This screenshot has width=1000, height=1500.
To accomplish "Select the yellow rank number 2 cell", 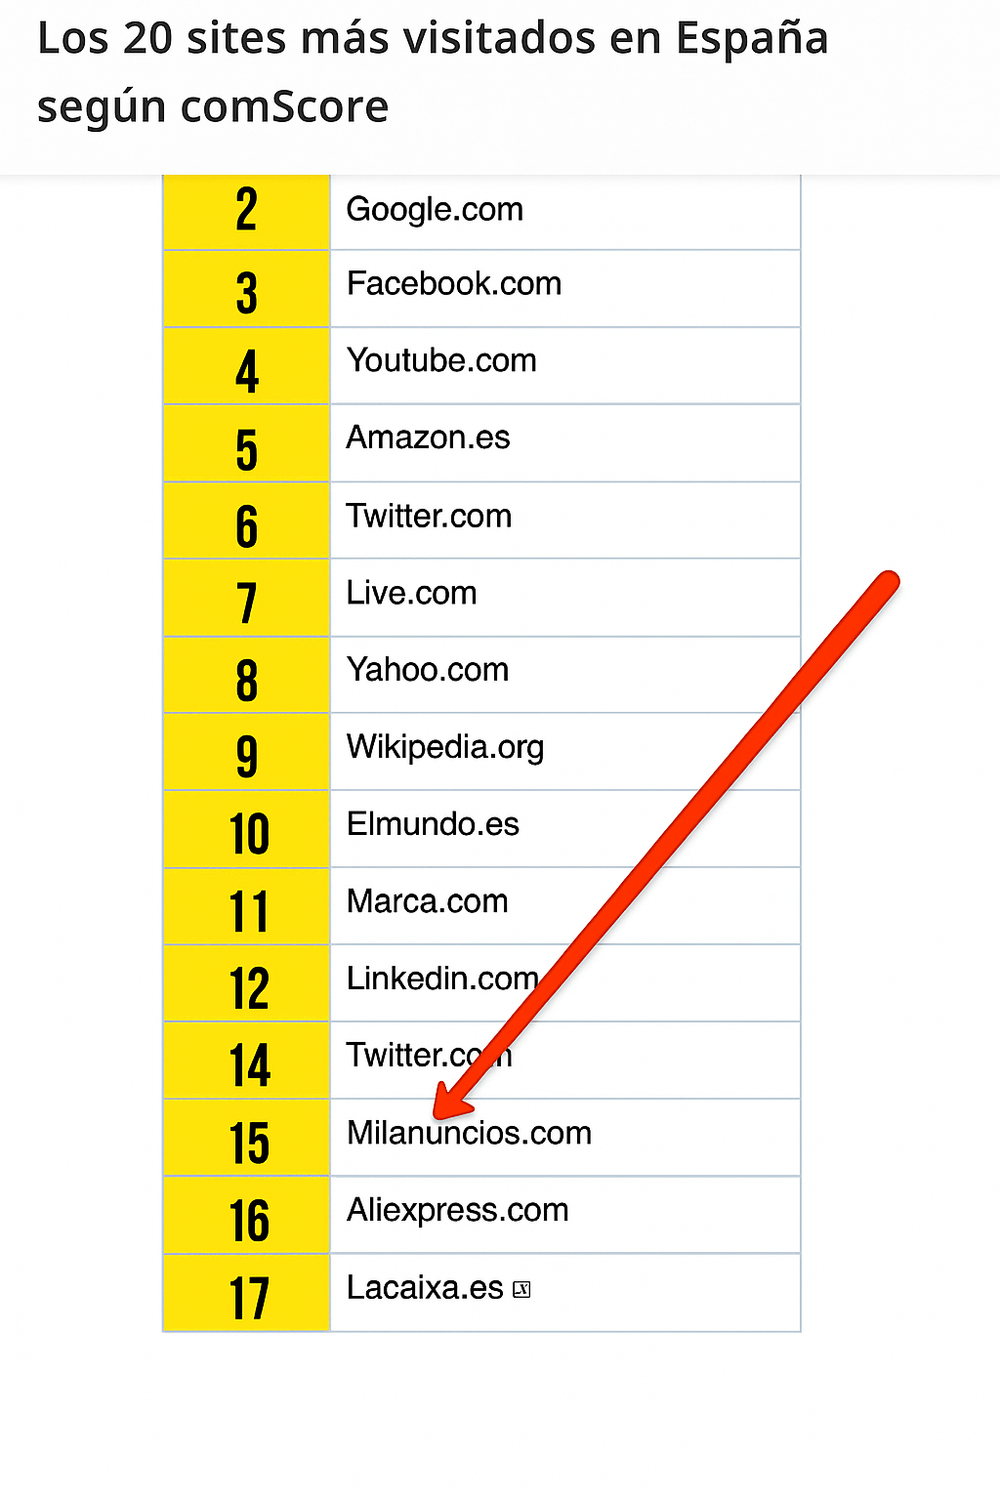I will pyautogui.click(x=246, y=211).
